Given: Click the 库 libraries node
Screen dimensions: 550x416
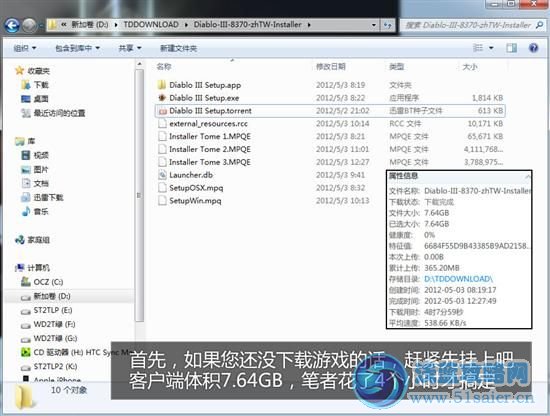Looking at the screenshot, I should [31, 141].
